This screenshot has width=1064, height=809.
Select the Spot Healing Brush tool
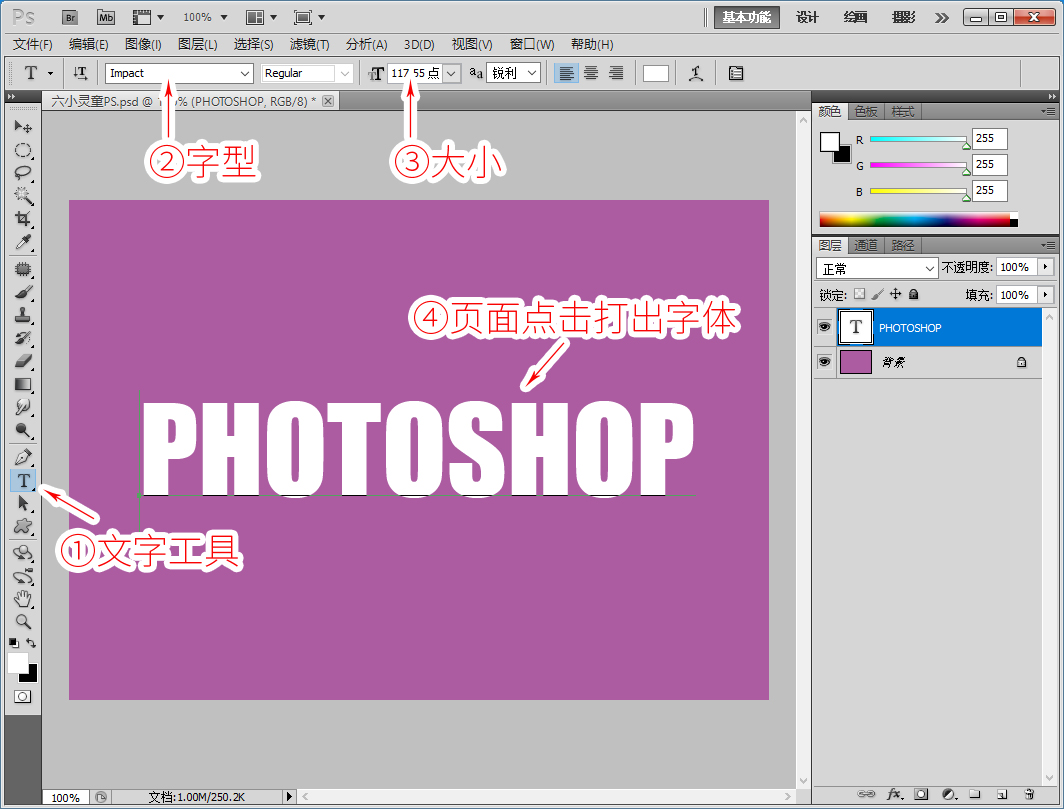[x=23, y=269]
